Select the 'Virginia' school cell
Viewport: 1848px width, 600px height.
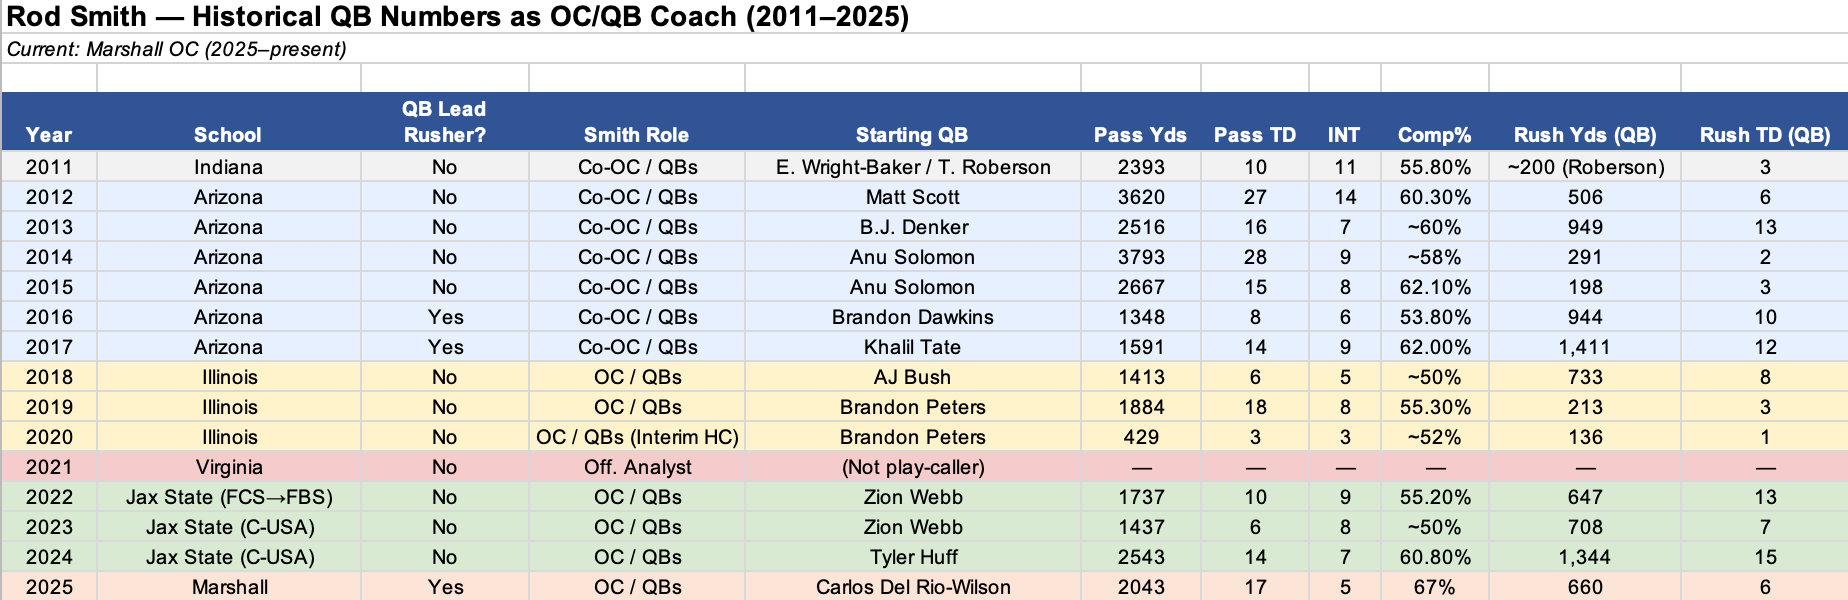click(229, 467)
